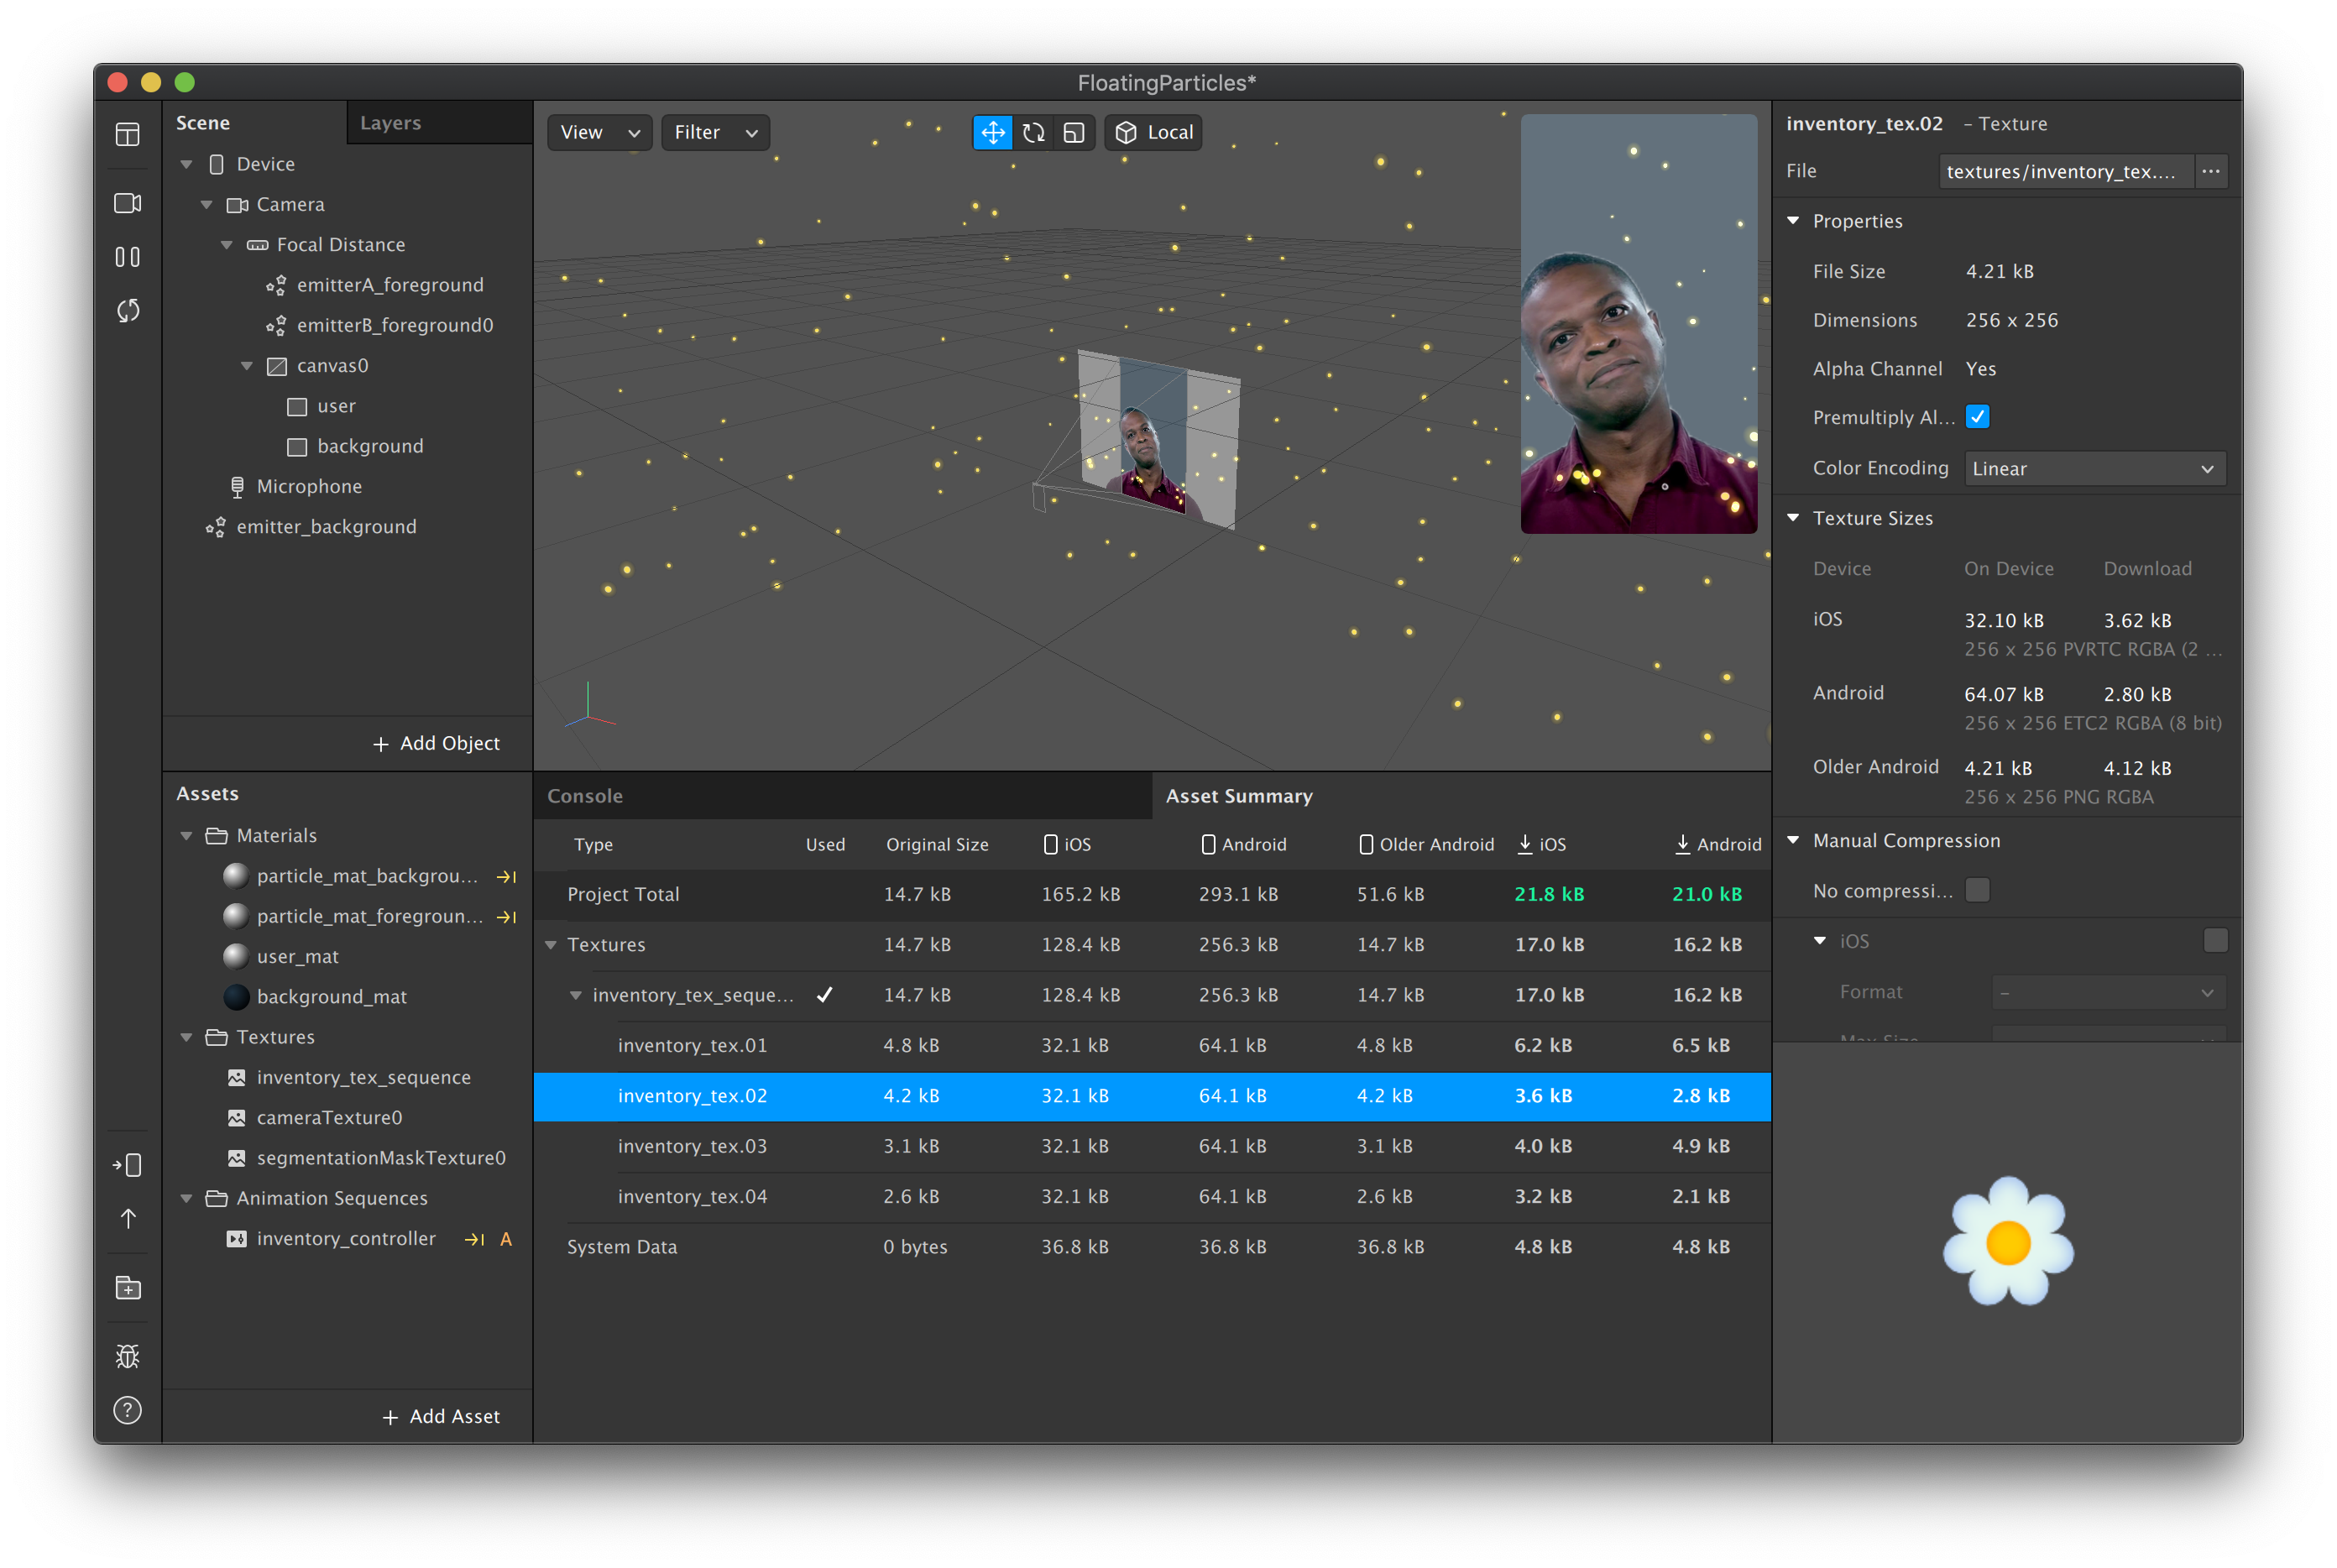Enable the No compression checkbox

[1977, 890]
